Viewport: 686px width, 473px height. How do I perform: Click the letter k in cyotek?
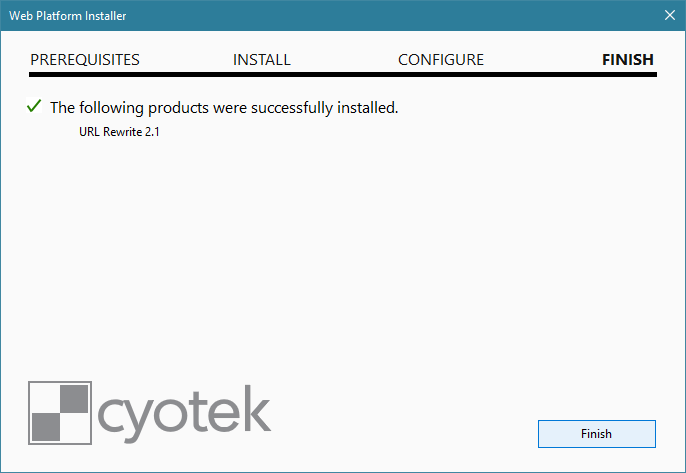pos(258,408)
